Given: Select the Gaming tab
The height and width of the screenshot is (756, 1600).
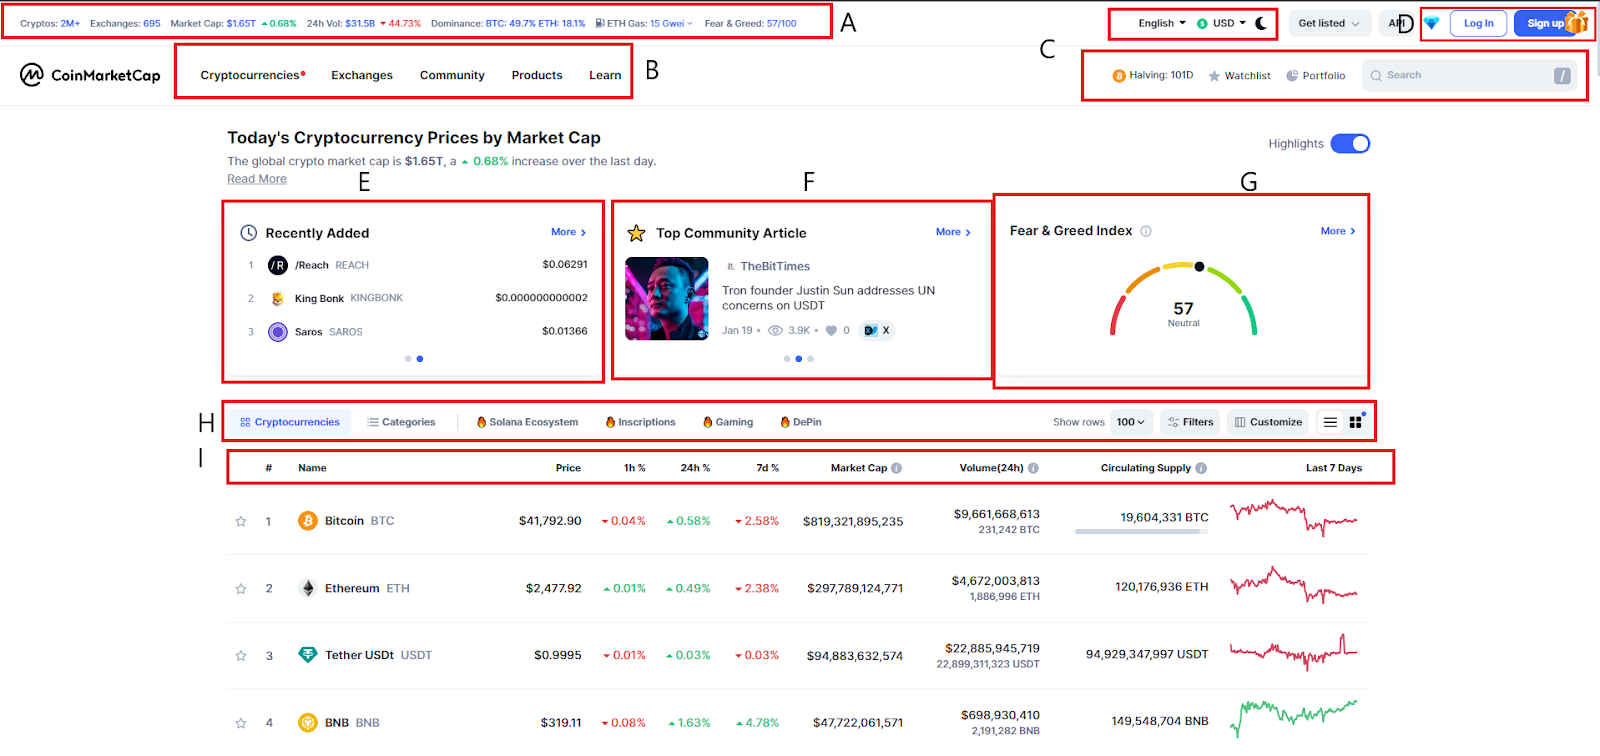Looking at the screenshot, I should [728, 422].
